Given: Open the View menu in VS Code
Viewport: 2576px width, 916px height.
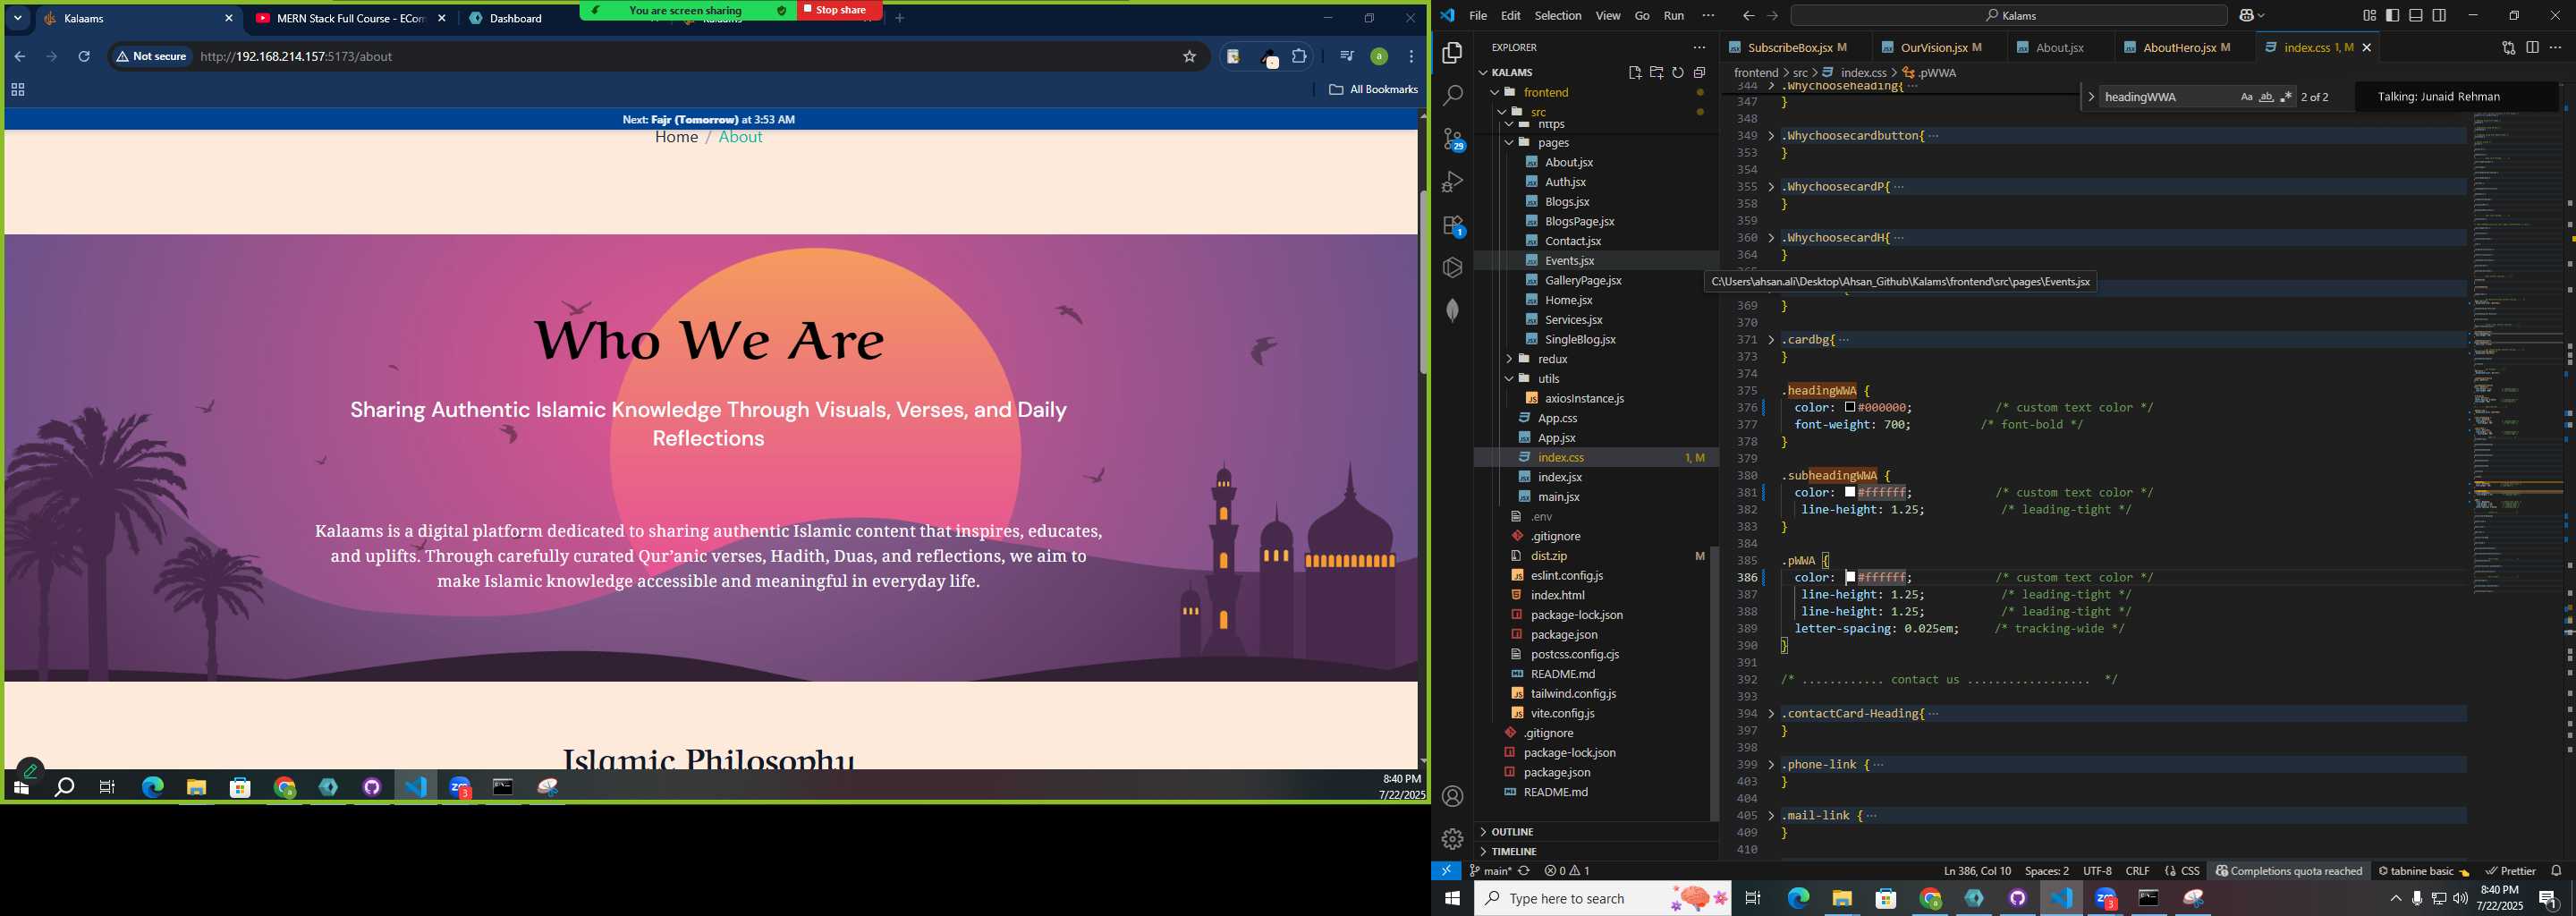Looking at the screenshot, I should [x=1608, y=15].
